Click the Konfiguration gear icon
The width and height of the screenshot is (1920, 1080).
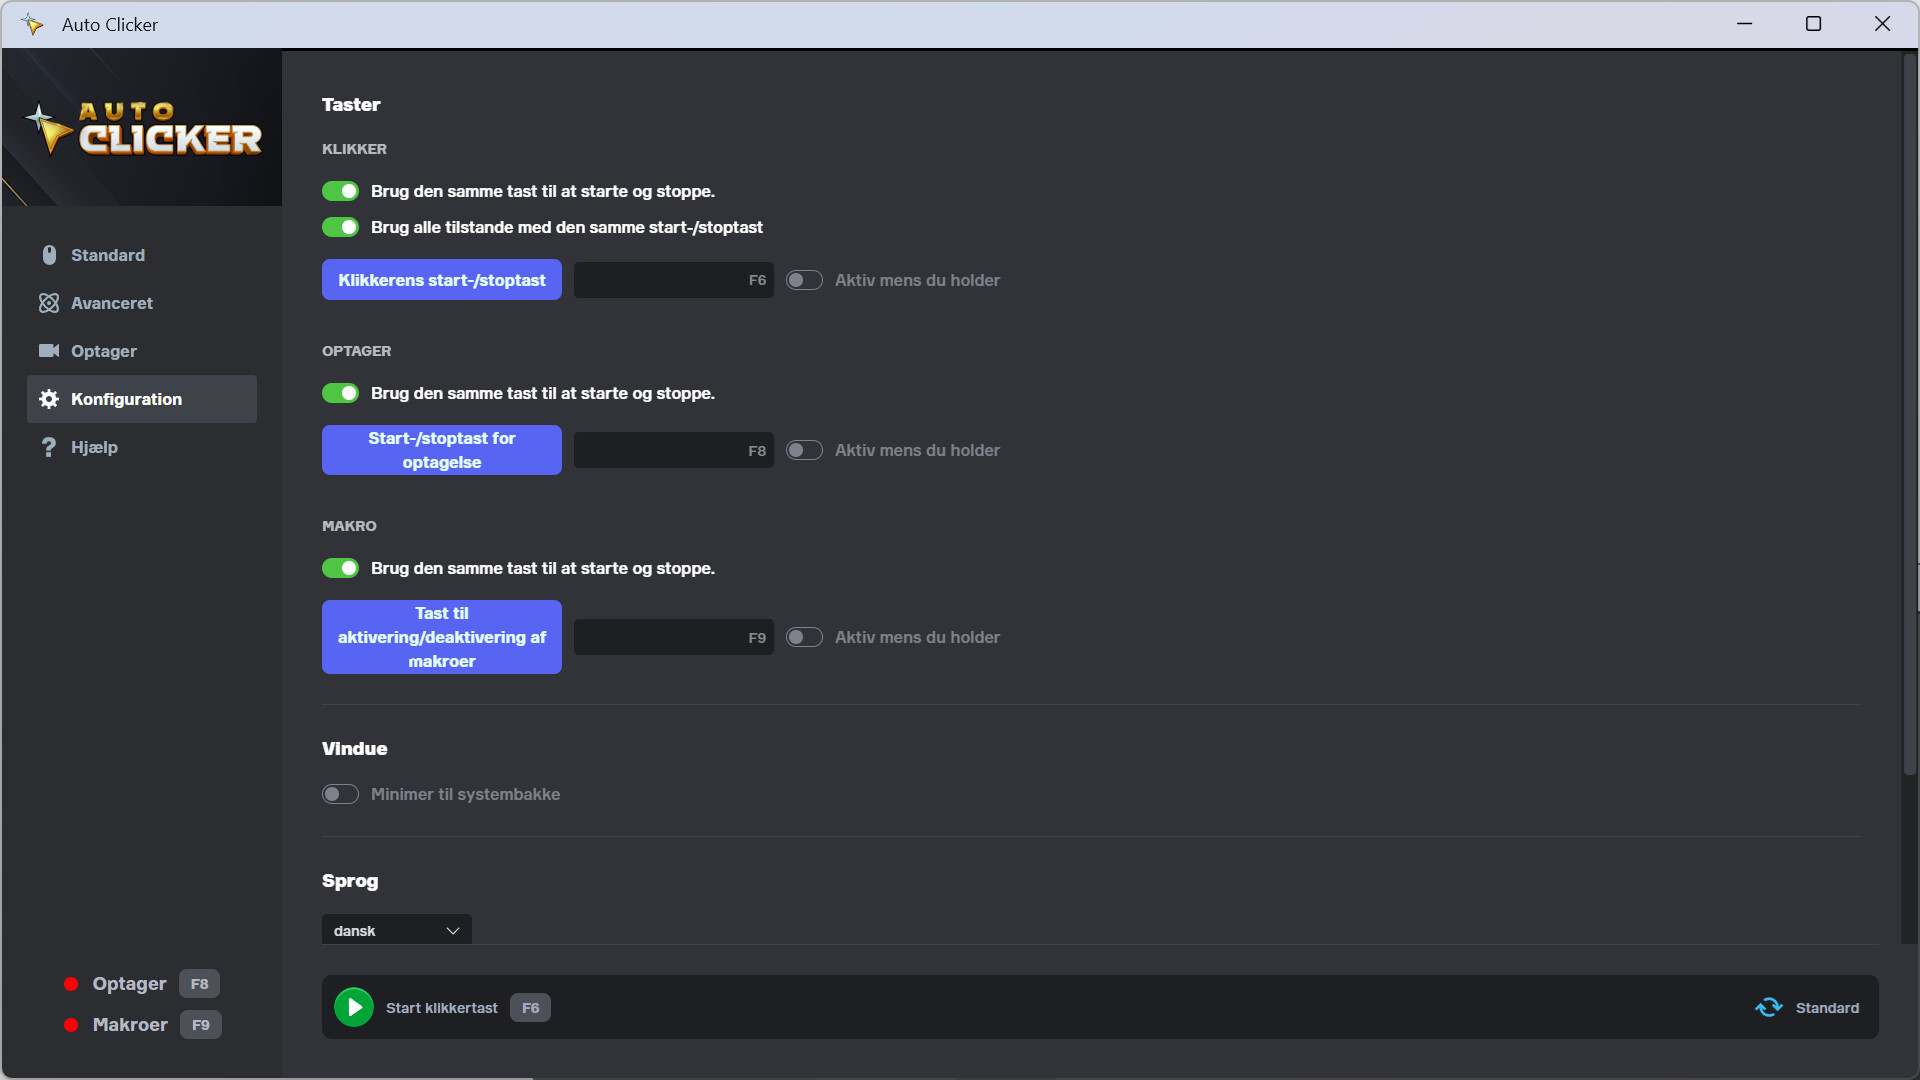[49, 399]
